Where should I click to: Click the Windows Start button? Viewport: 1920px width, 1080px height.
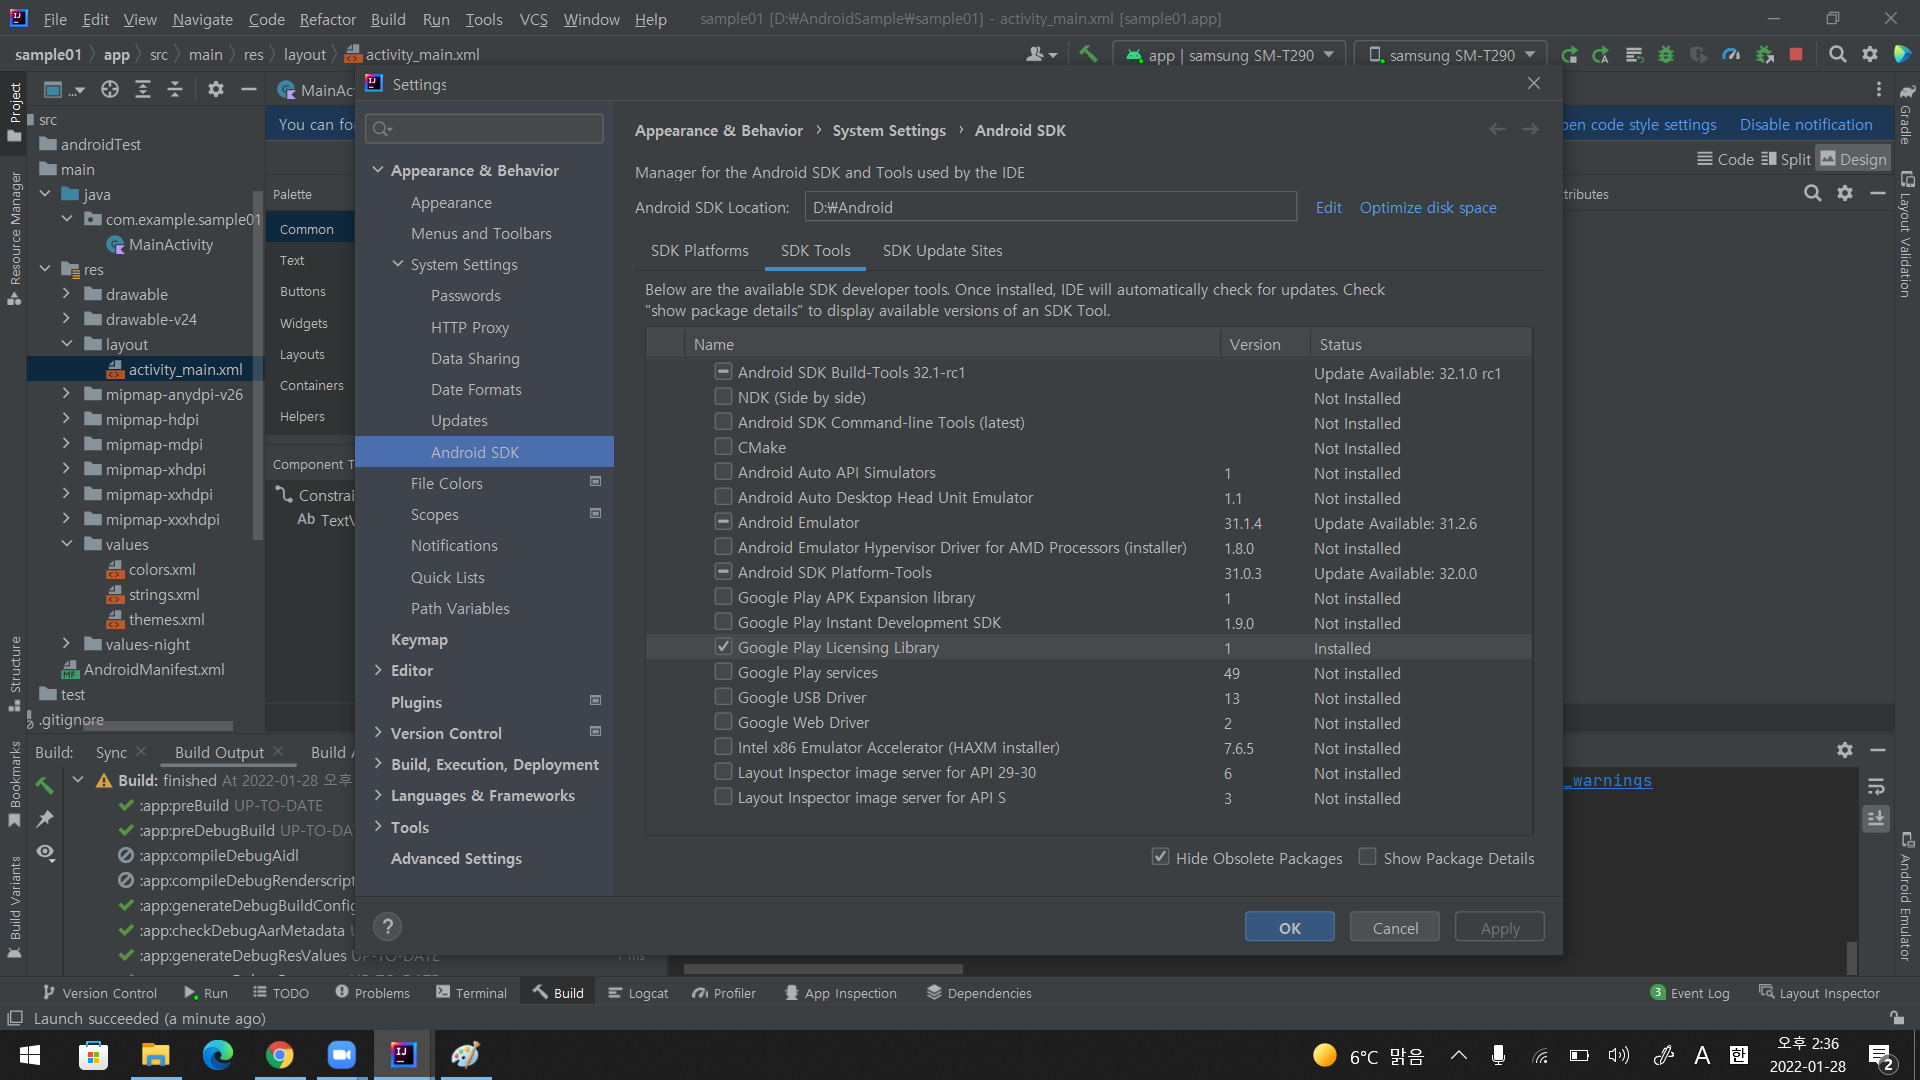point(30,1055)
